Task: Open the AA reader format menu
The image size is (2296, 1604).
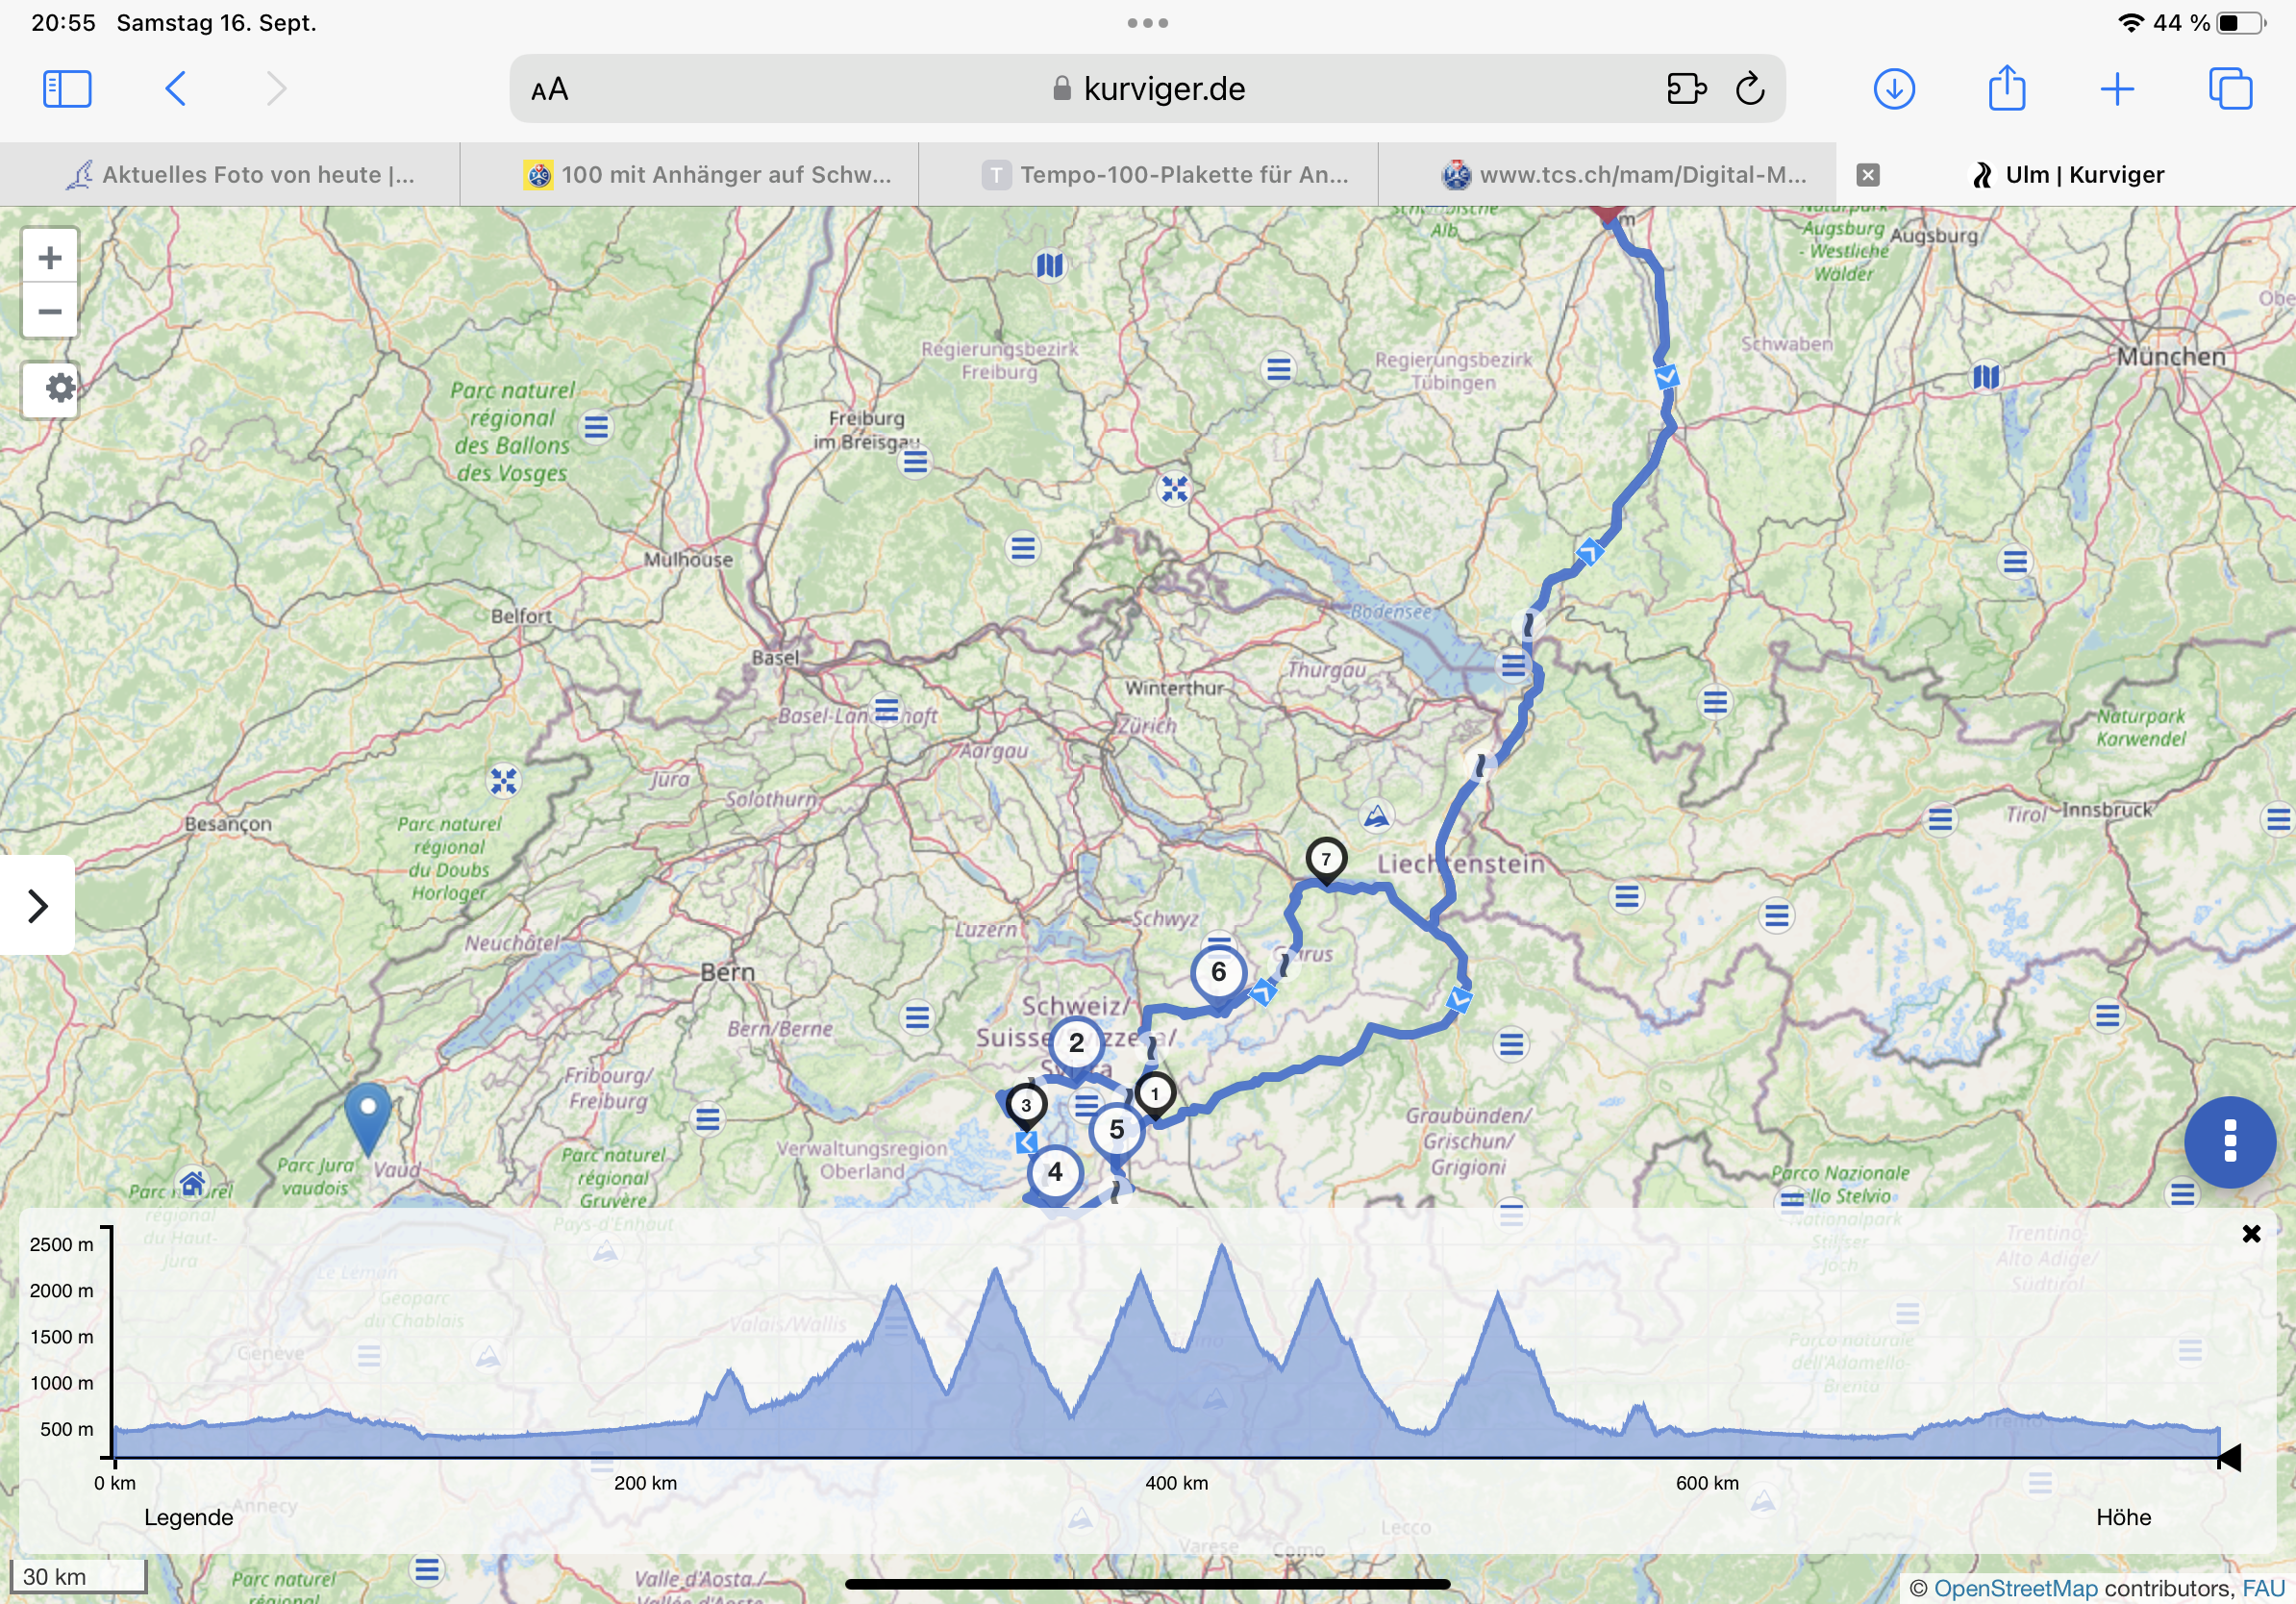Action: (x=549, y=90)
